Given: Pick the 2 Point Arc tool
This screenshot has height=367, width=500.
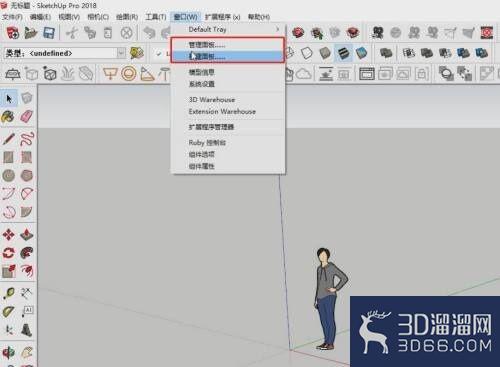Looking at the screenshot, I should (x=27, y=193).
